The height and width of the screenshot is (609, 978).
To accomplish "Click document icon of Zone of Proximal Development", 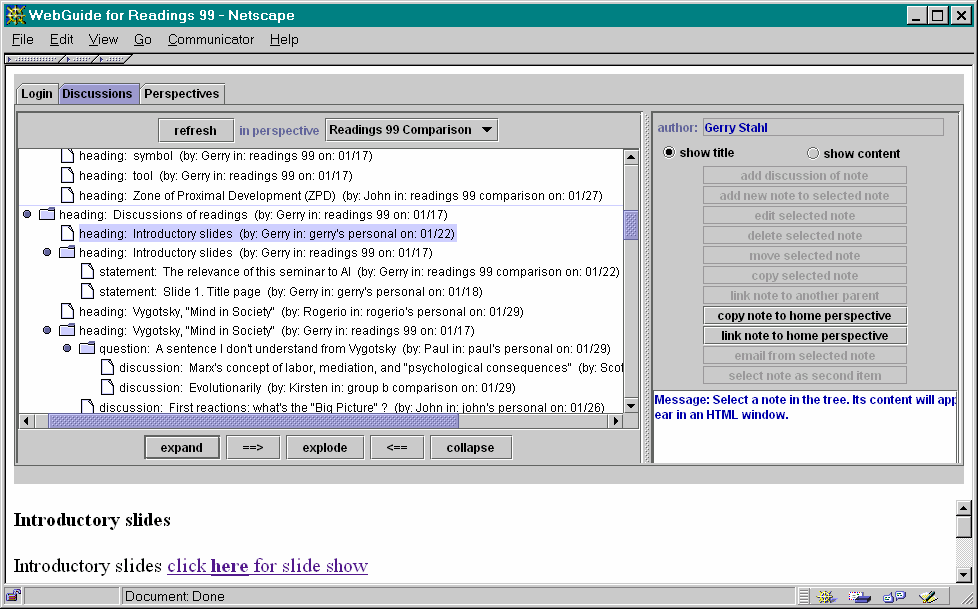I will 67,196.
